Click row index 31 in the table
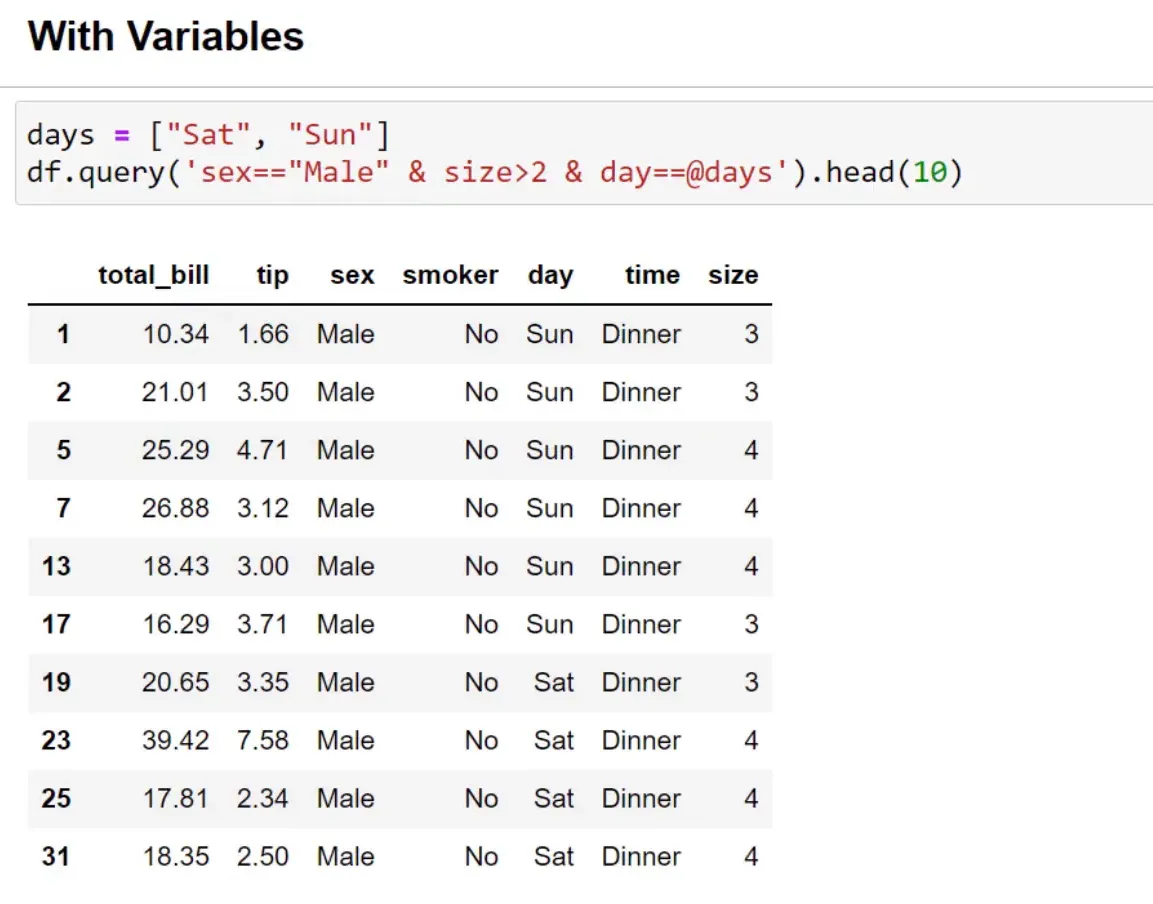This screenshot has width=1153, height=904. point(56,856)
